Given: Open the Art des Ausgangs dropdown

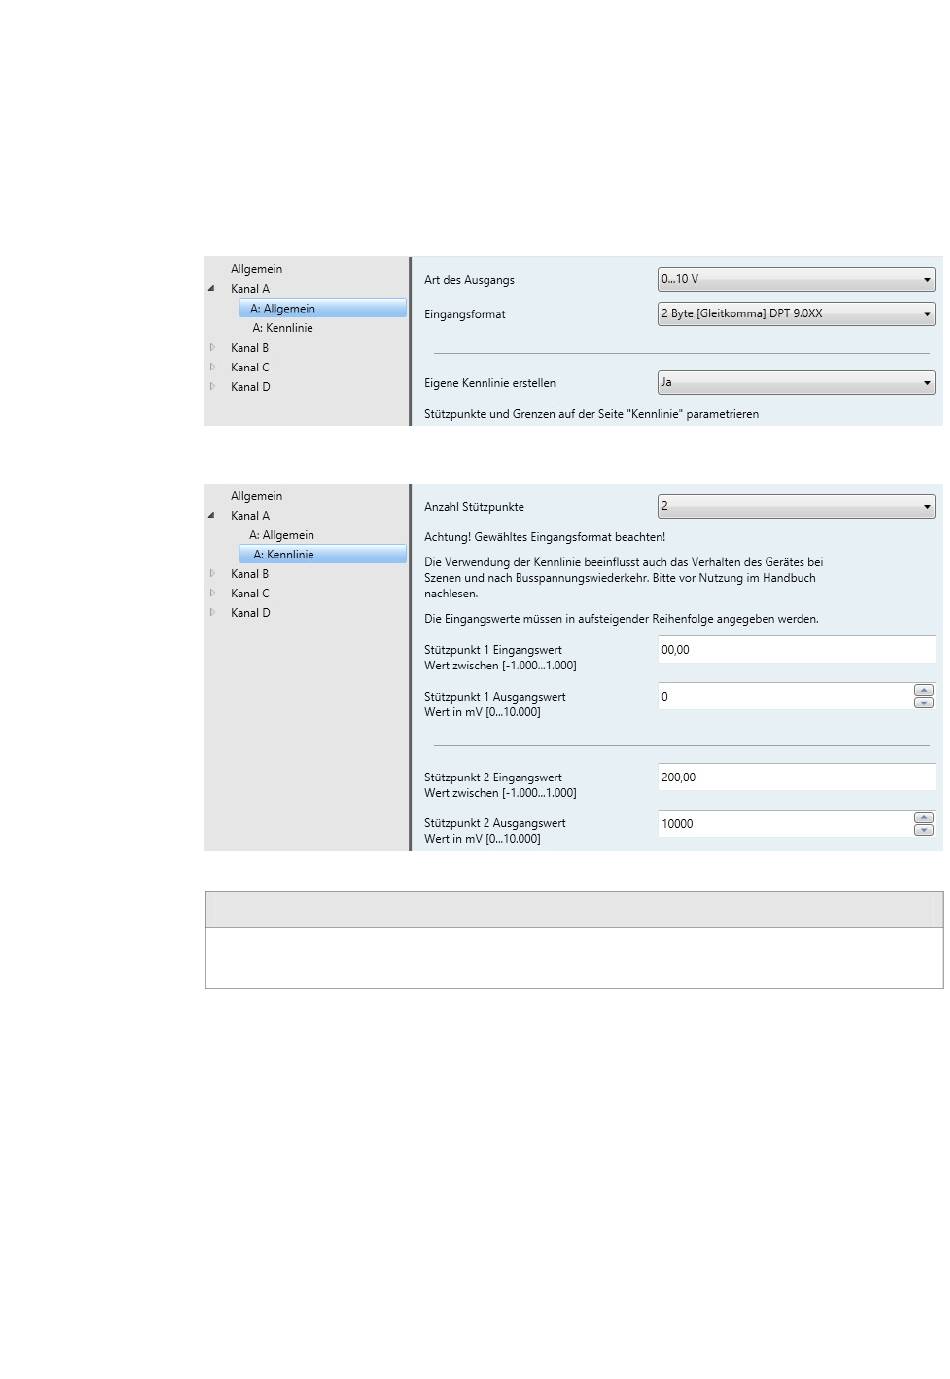Looking at the screenshot, I should [796, 280].
